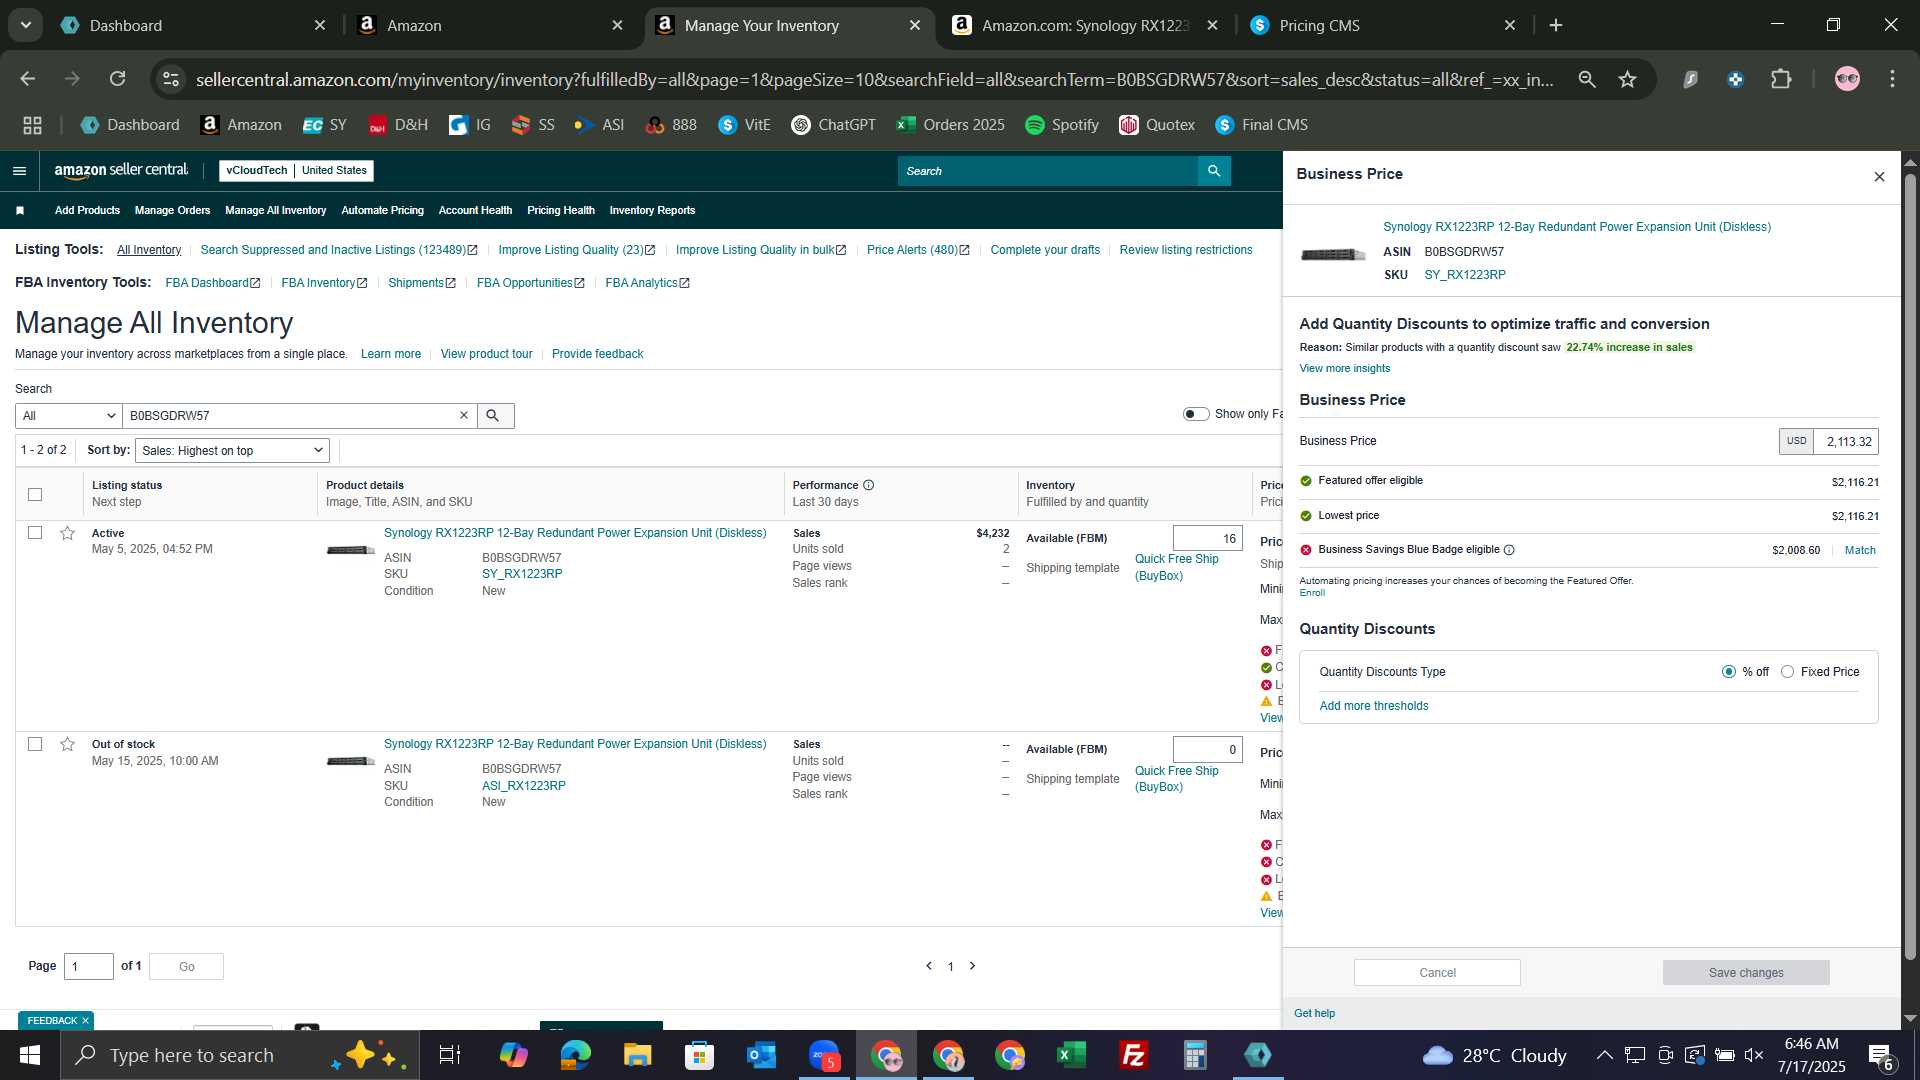The width and height of the screenshot is (1920, 1080).
Task: Clear the B0BSGDRW57 search term
Action: point(464,416)
